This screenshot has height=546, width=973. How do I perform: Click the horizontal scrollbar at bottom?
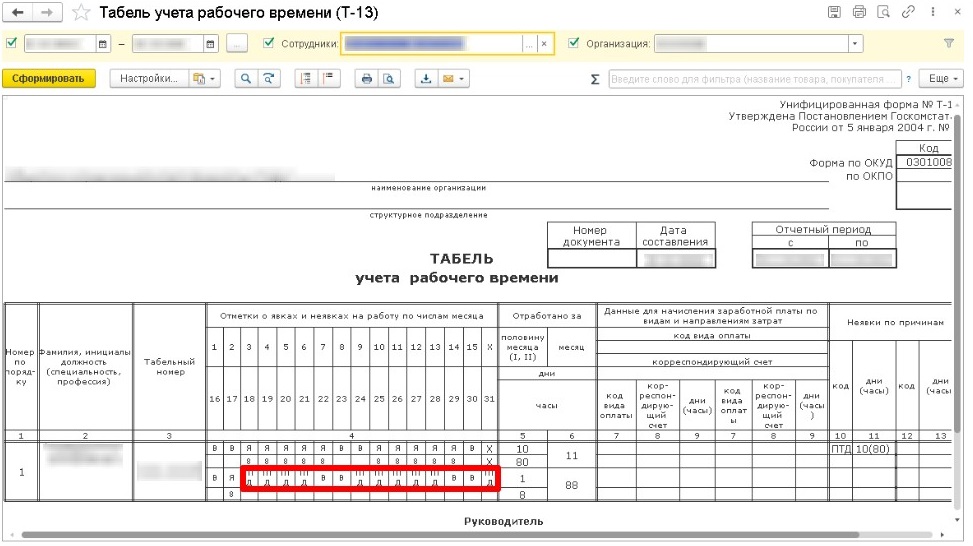coord(440,534)
